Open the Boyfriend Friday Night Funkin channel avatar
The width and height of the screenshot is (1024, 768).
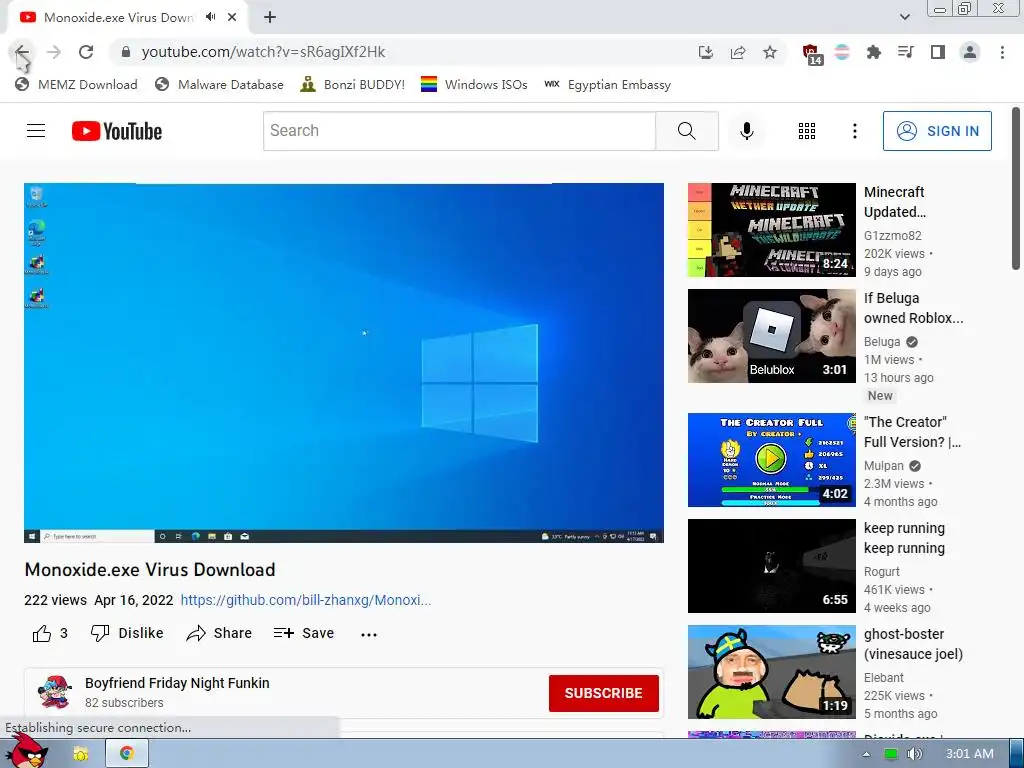55,692
